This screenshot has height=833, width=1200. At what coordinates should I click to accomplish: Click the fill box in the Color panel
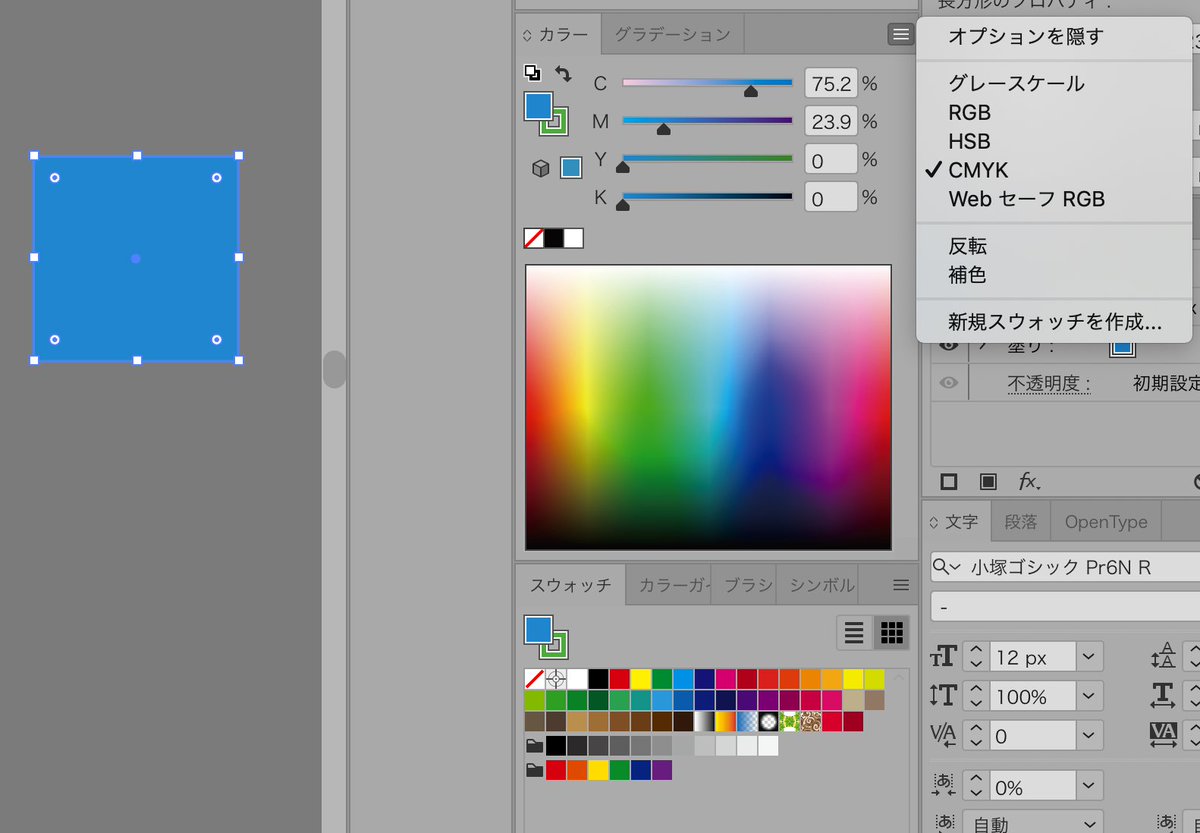click(537, 106)
